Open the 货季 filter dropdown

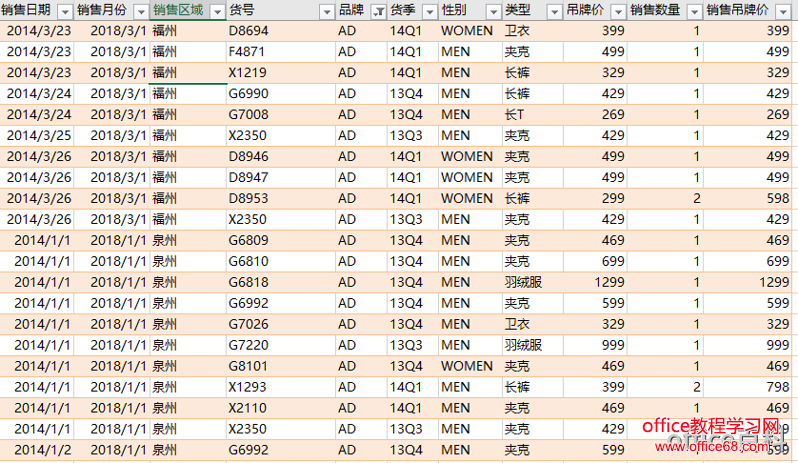tap(430, 11)
